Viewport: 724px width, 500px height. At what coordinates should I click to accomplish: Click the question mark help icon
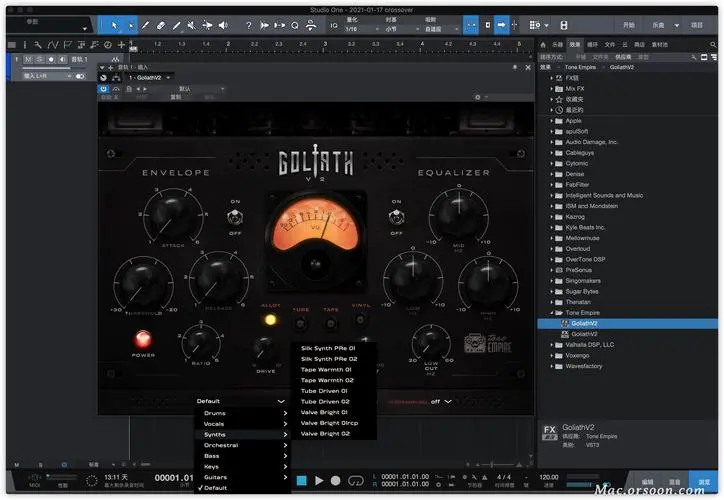[x=248, y=25]
